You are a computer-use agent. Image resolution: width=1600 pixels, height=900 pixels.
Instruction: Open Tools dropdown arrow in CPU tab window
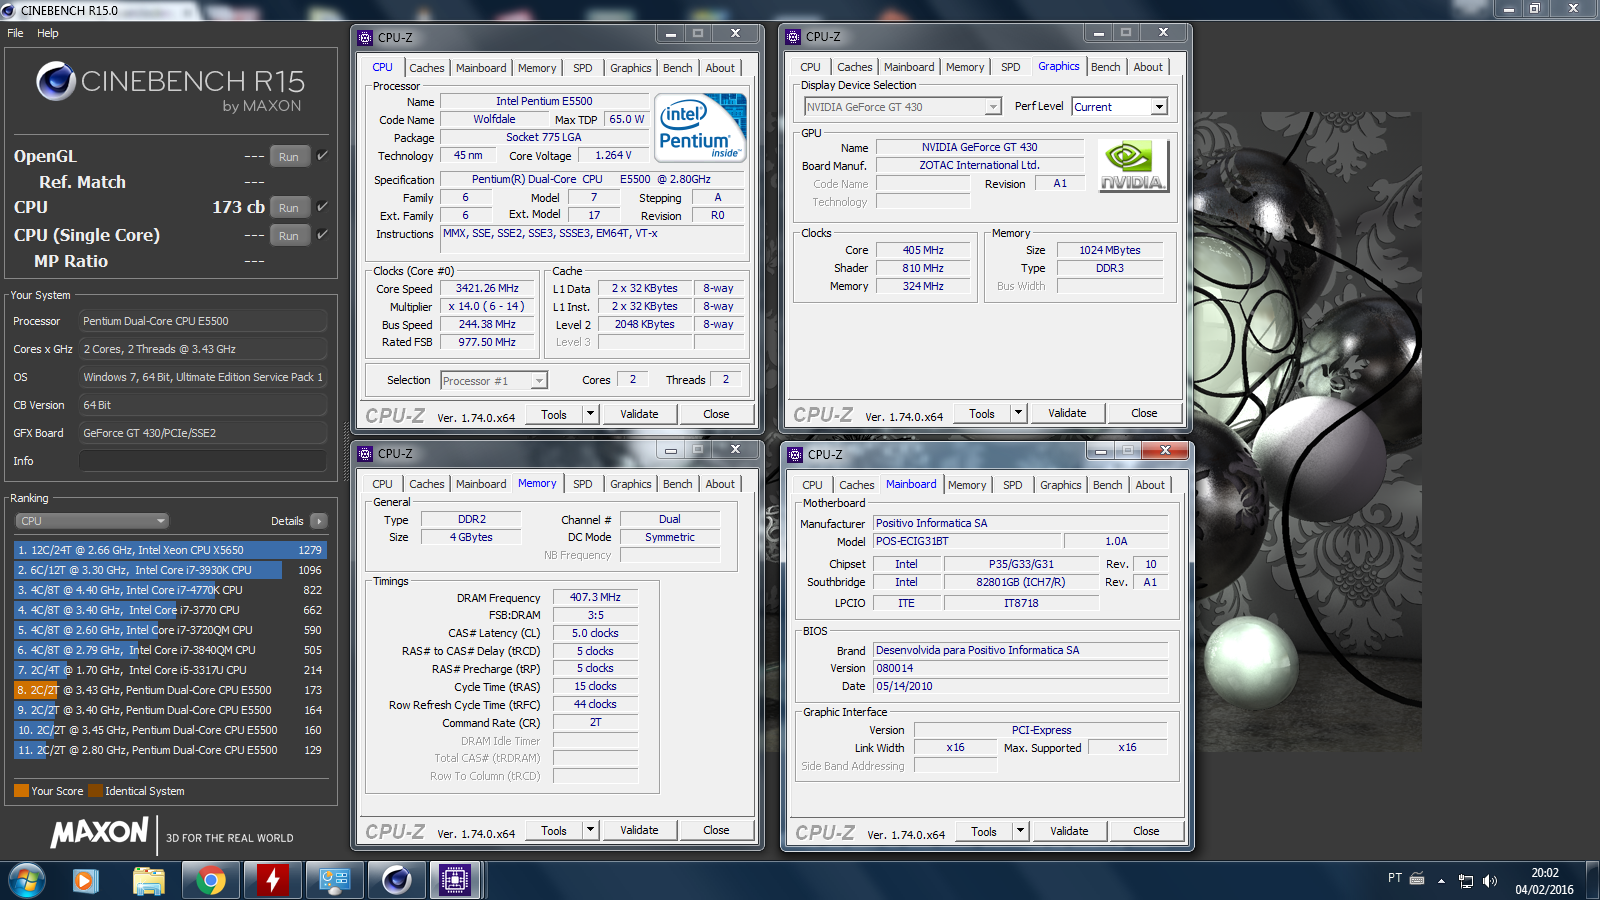591,414
